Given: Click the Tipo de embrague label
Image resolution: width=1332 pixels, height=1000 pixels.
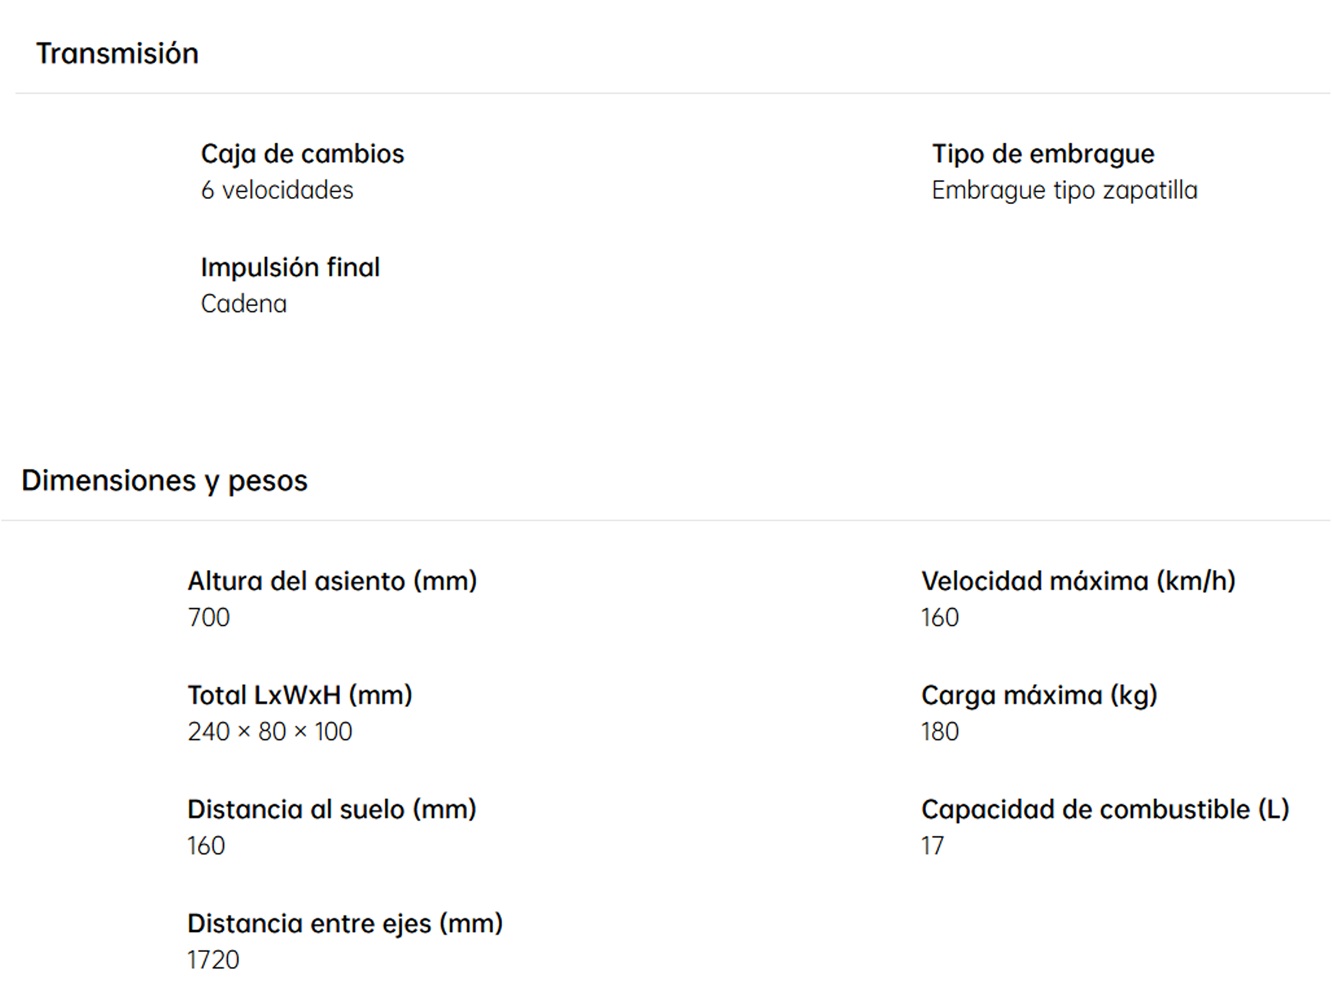Looking at the screenshot, I should coord(1043,154).
